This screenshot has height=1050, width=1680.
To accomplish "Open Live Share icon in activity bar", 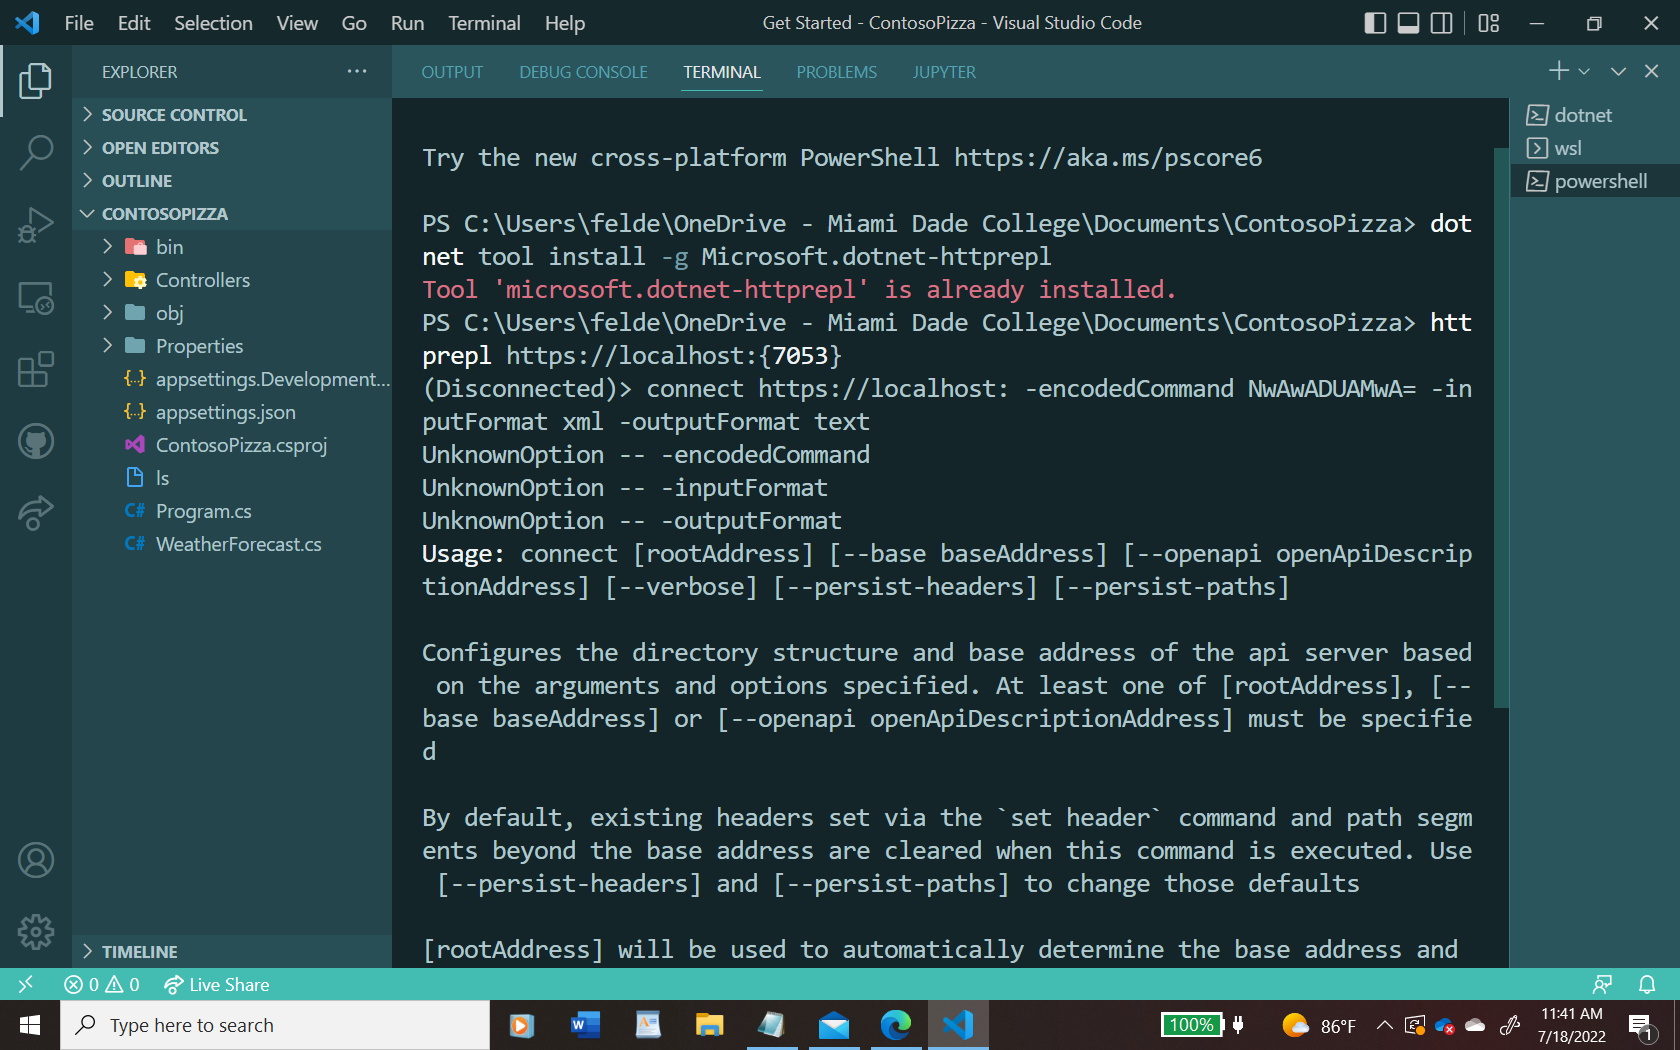I will coord(35,513).
